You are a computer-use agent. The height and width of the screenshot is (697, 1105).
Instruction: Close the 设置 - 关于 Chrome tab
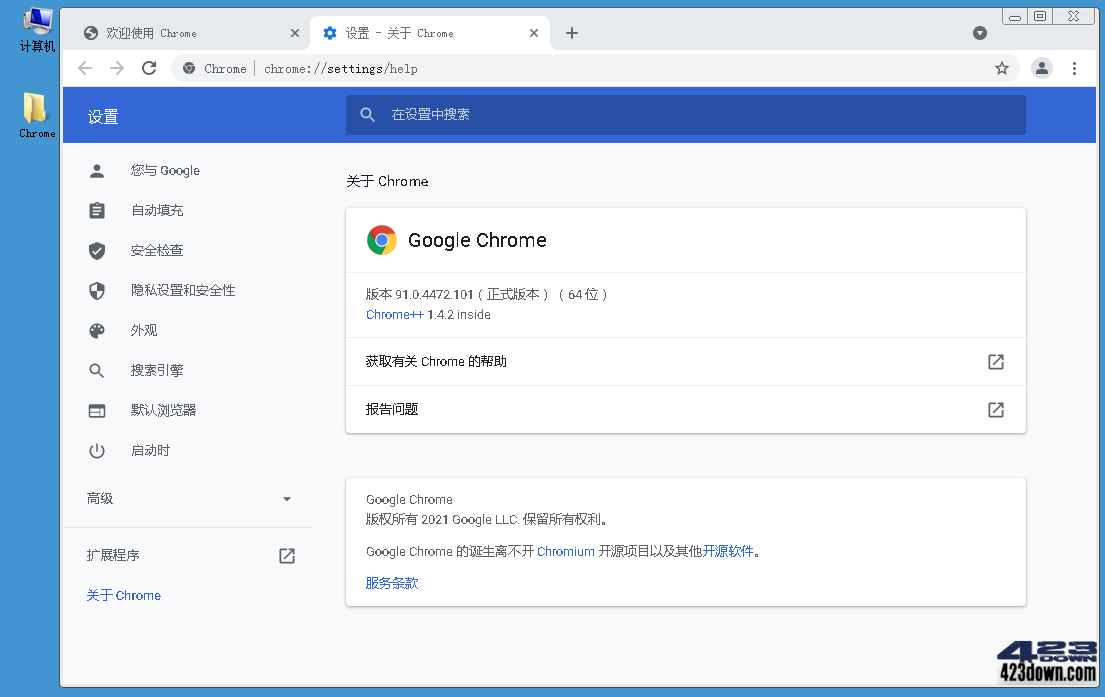click(533, 33)
